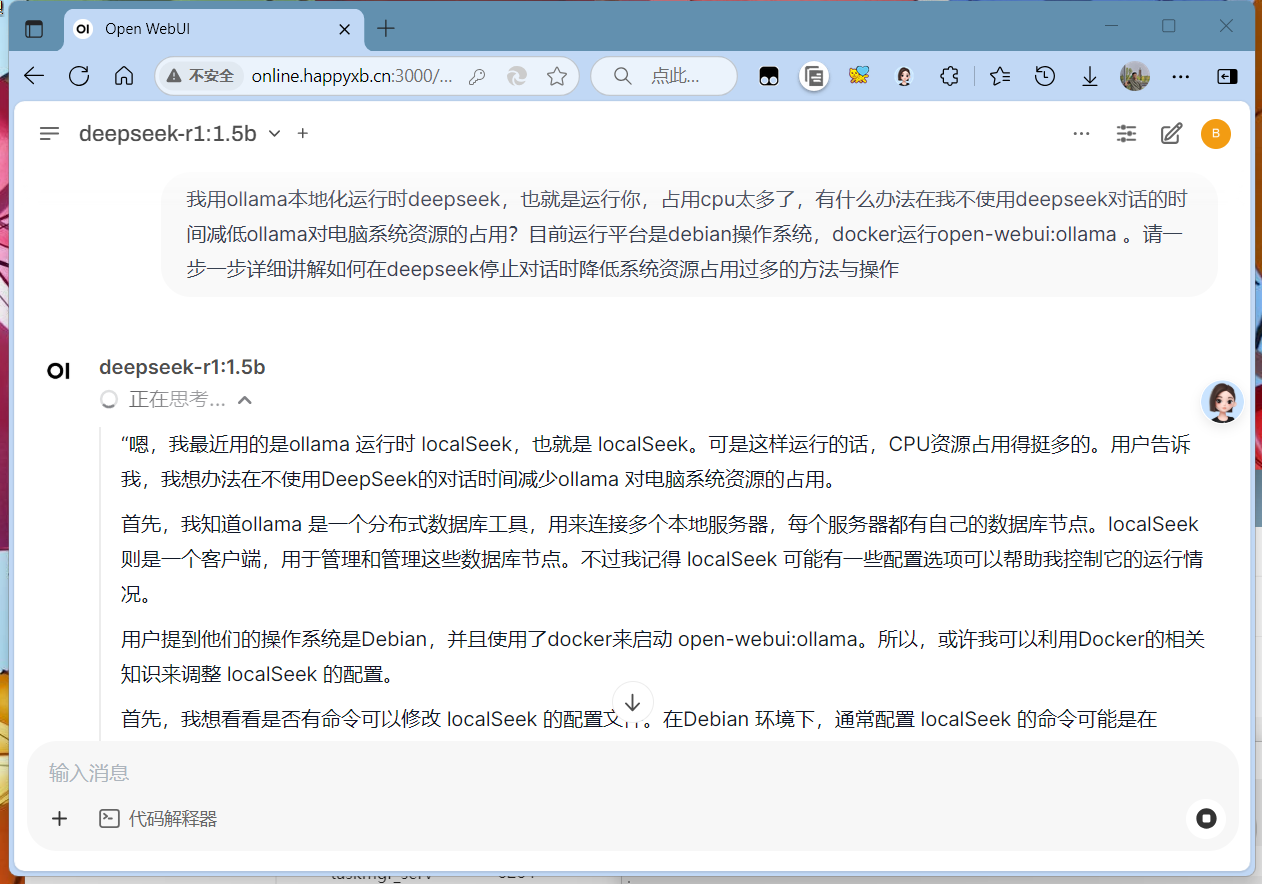Image resolution: width=1262 pixels, height=884 pixels.
Task: Jump to bottom with down-arrow button
Action: click(x=633, y=702)
